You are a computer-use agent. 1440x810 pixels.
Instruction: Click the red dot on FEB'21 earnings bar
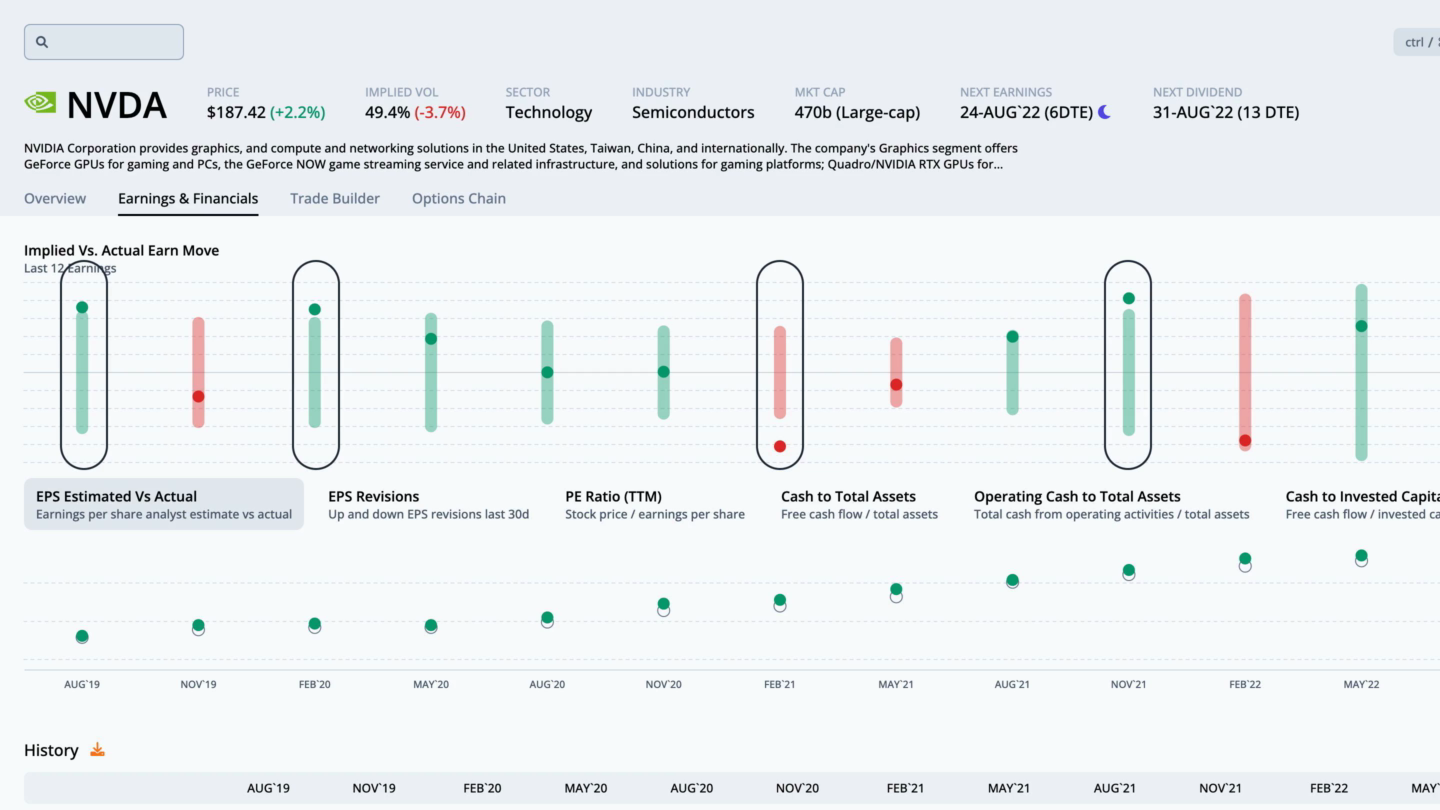click(x=780, y=446)
